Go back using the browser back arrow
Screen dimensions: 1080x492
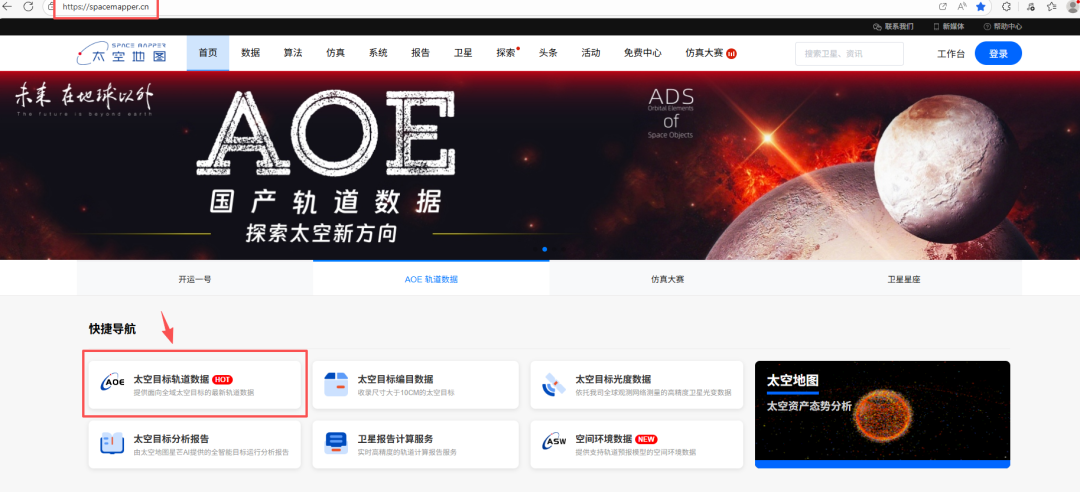(x=7, y=7)
